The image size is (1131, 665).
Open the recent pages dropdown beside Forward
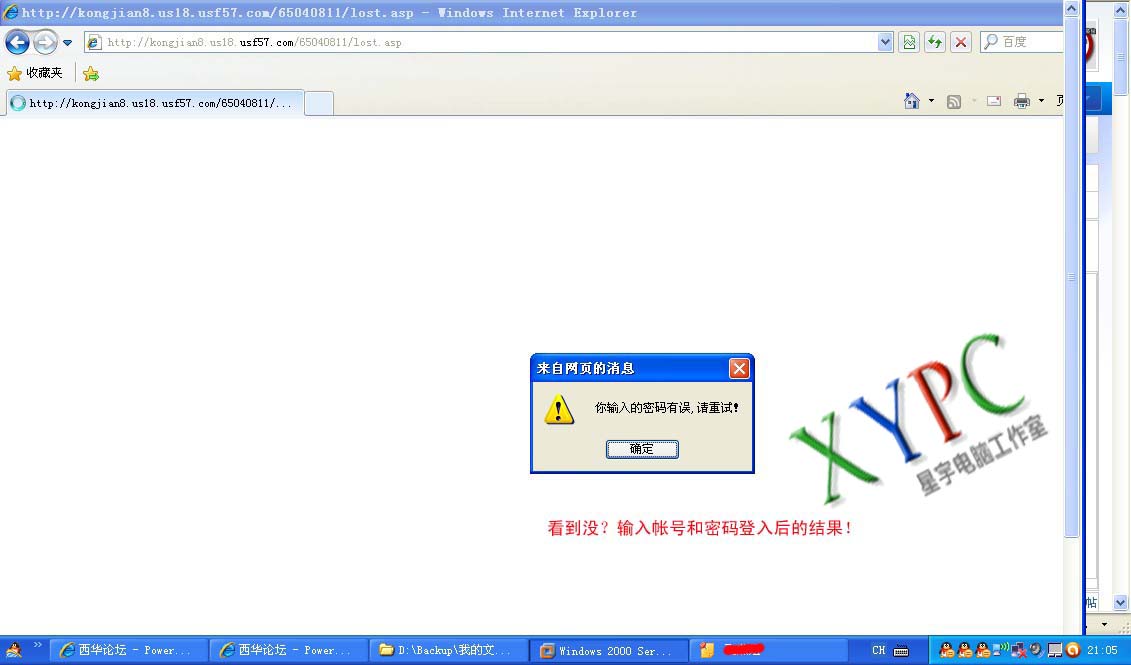(68, 43)
